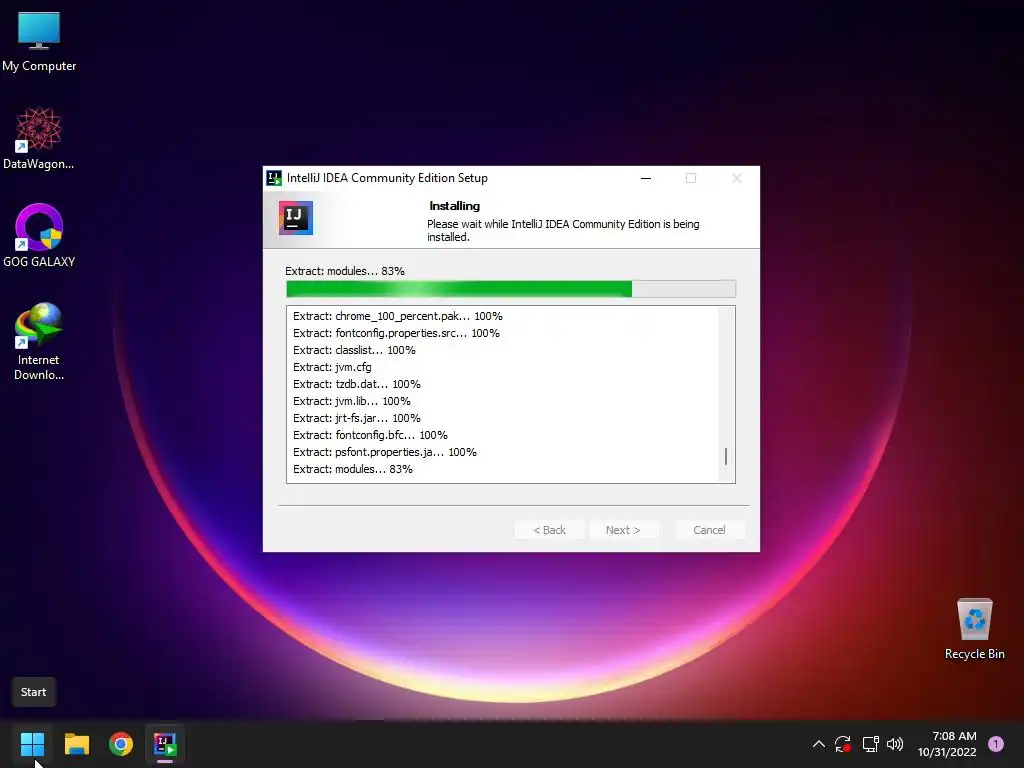Click the IntelliJ IDEA title bar icon
This screenshot has height=768, width=1024.
coord(274,178)
